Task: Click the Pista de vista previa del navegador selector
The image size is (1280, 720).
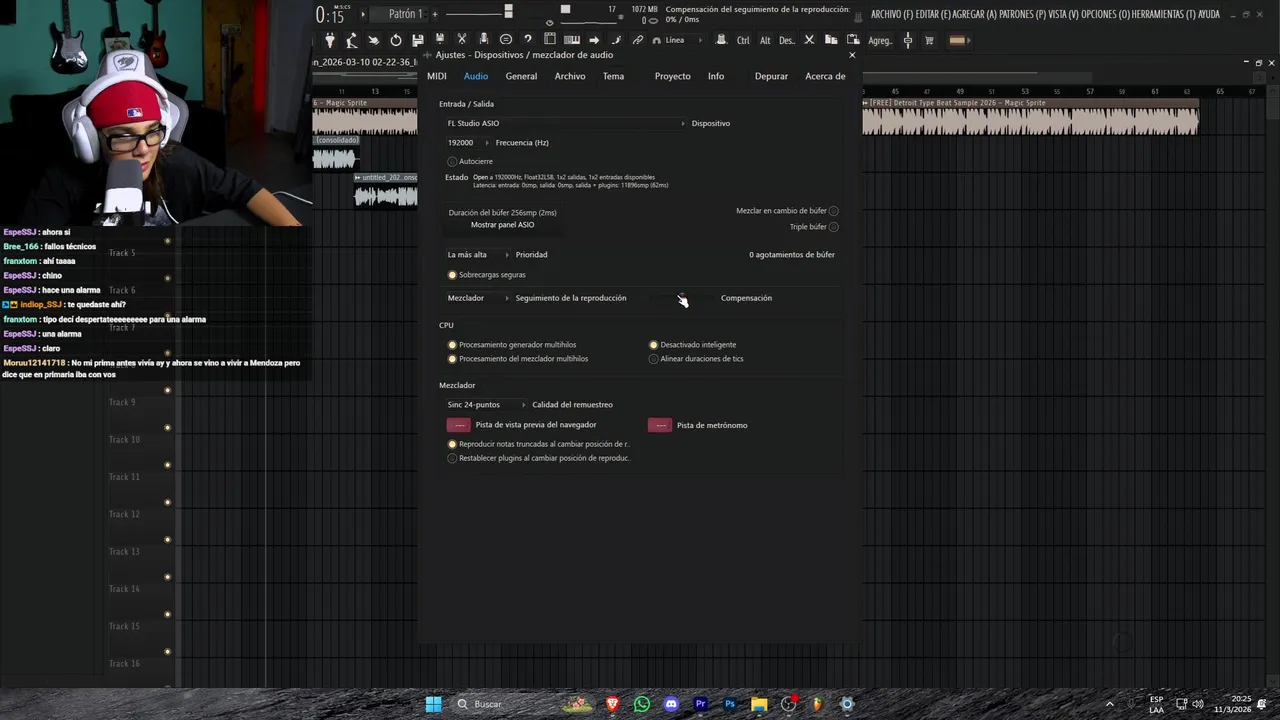Action: click(458, 425)
